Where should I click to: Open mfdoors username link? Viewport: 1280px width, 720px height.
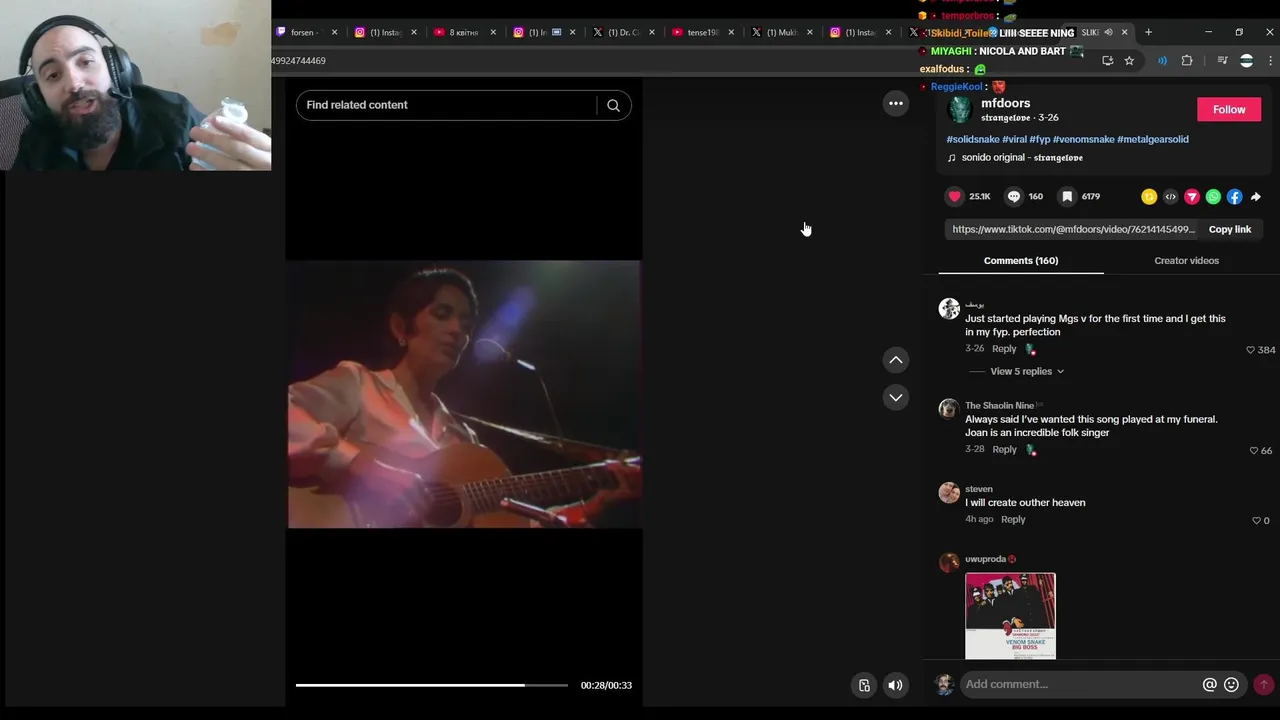point(1005,103)
